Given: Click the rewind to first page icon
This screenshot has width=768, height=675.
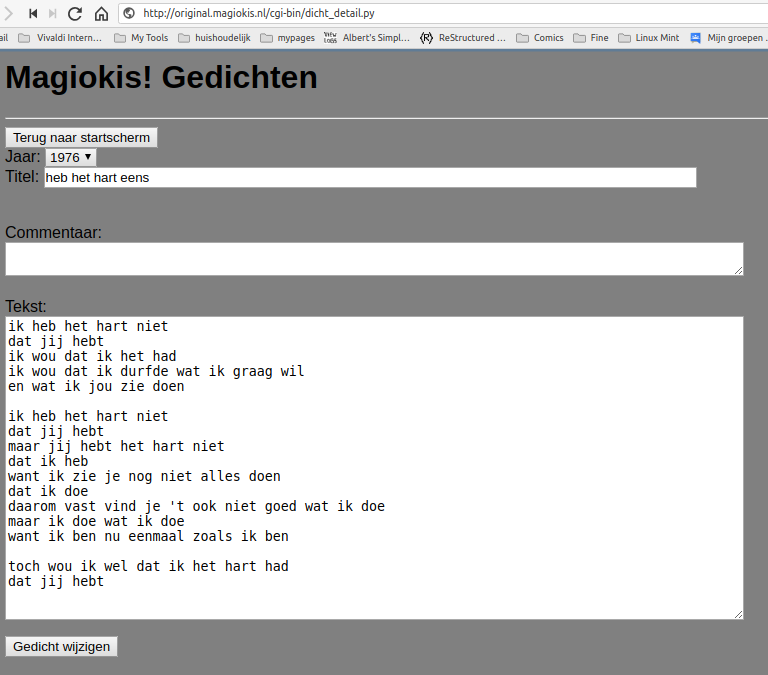Looking at the screenshot, I should (x=33, y=14).
